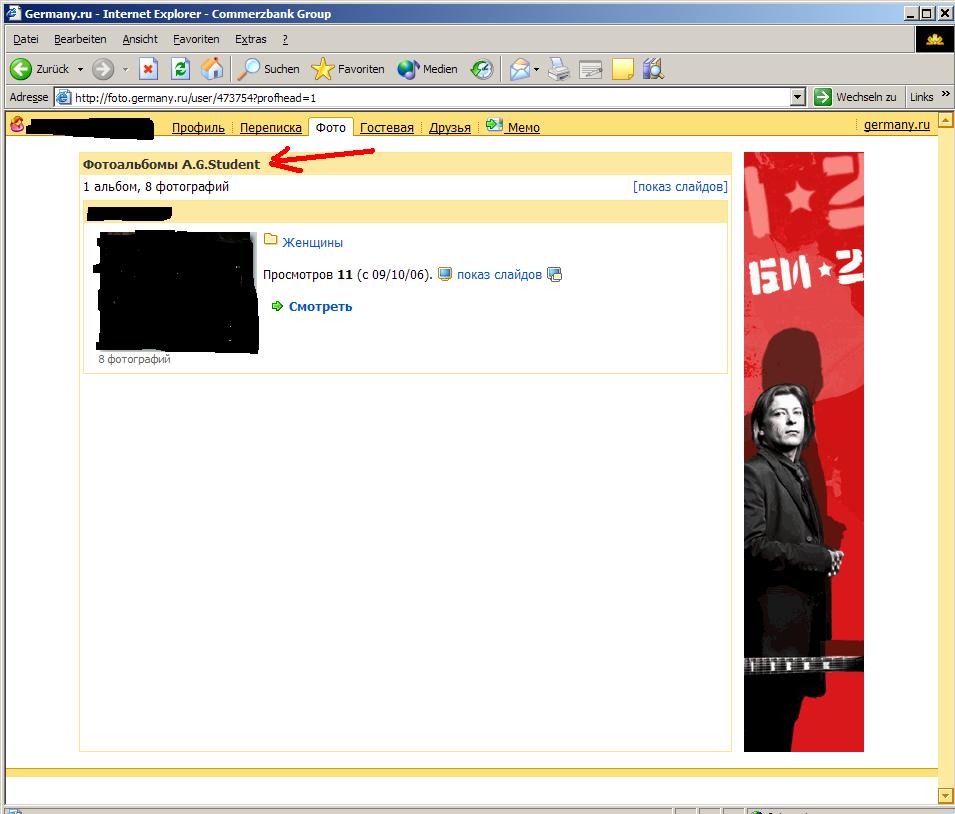
Task: Go to the Home page icon
Action: (211, 69)
